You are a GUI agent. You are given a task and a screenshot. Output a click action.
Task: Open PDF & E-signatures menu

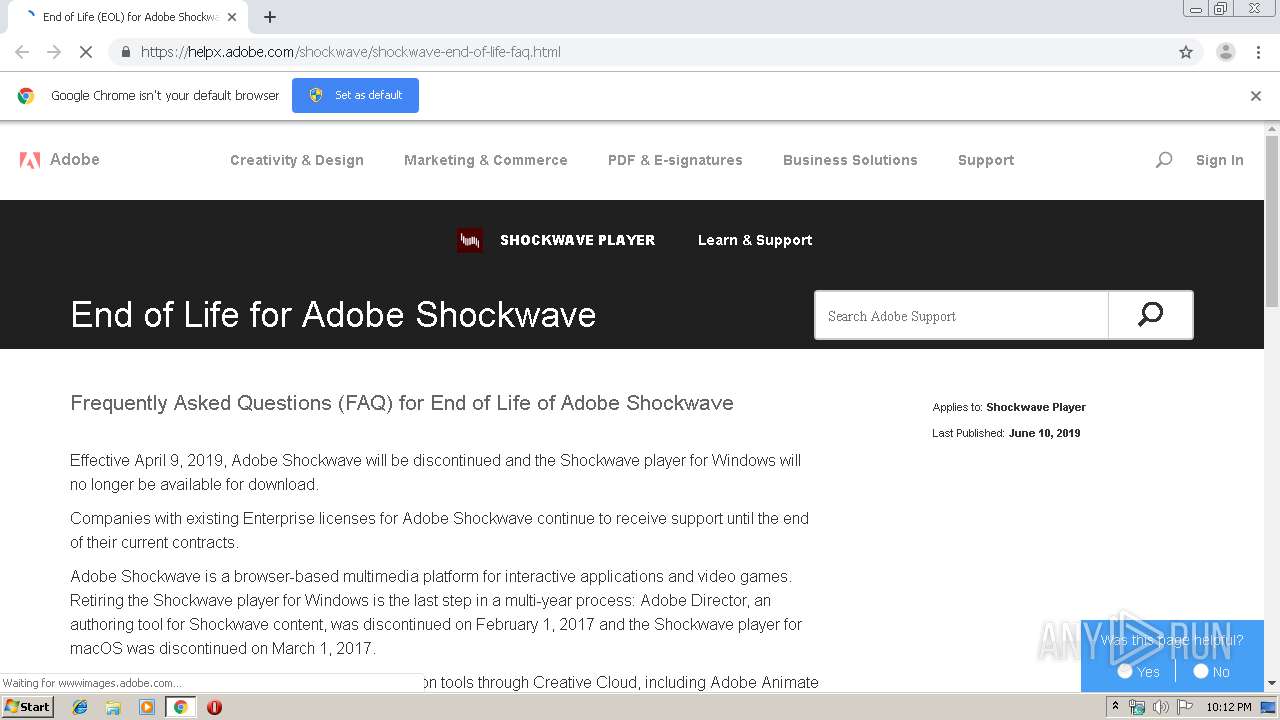point(675,160)
